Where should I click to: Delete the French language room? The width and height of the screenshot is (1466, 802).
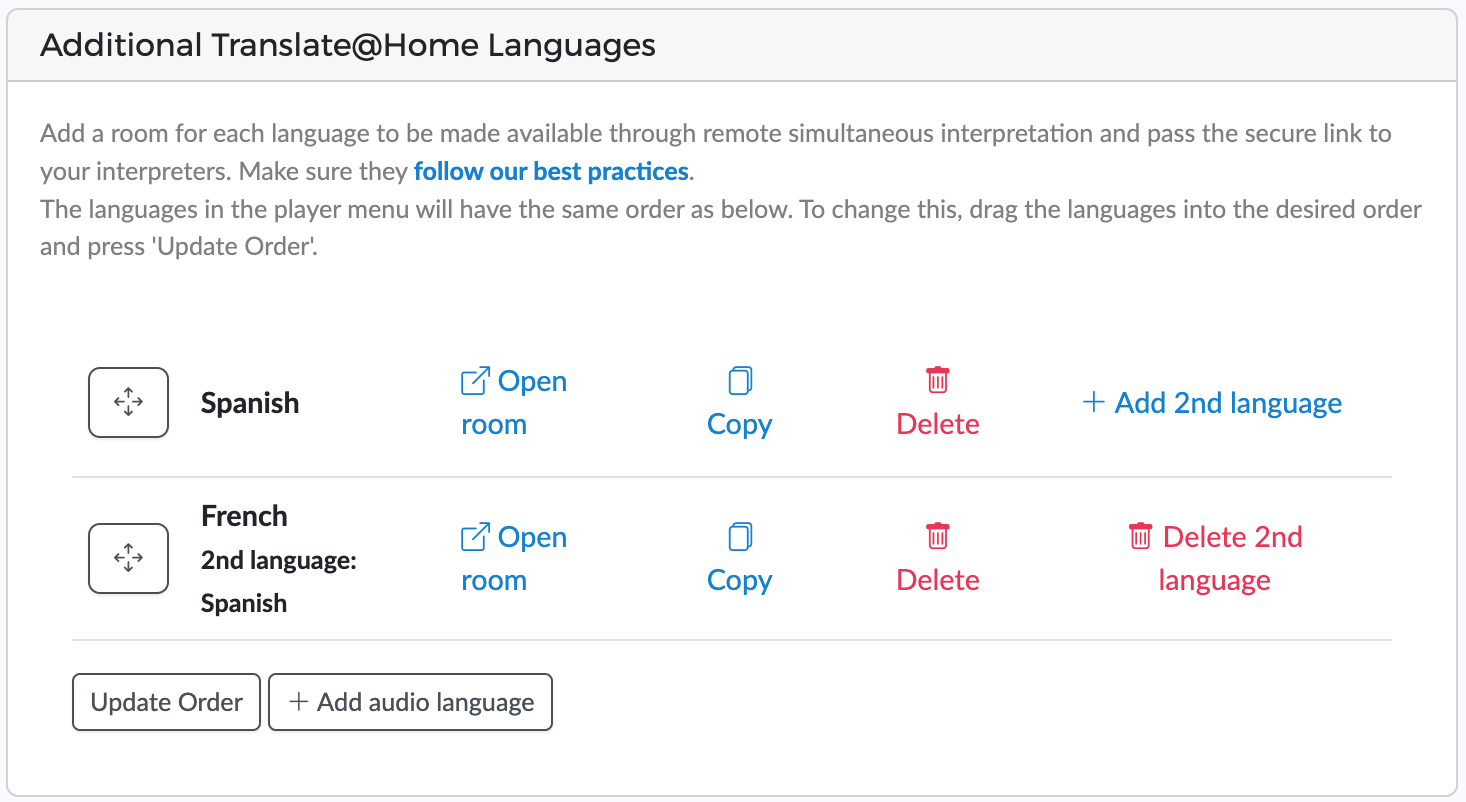(x=937, y=558)
